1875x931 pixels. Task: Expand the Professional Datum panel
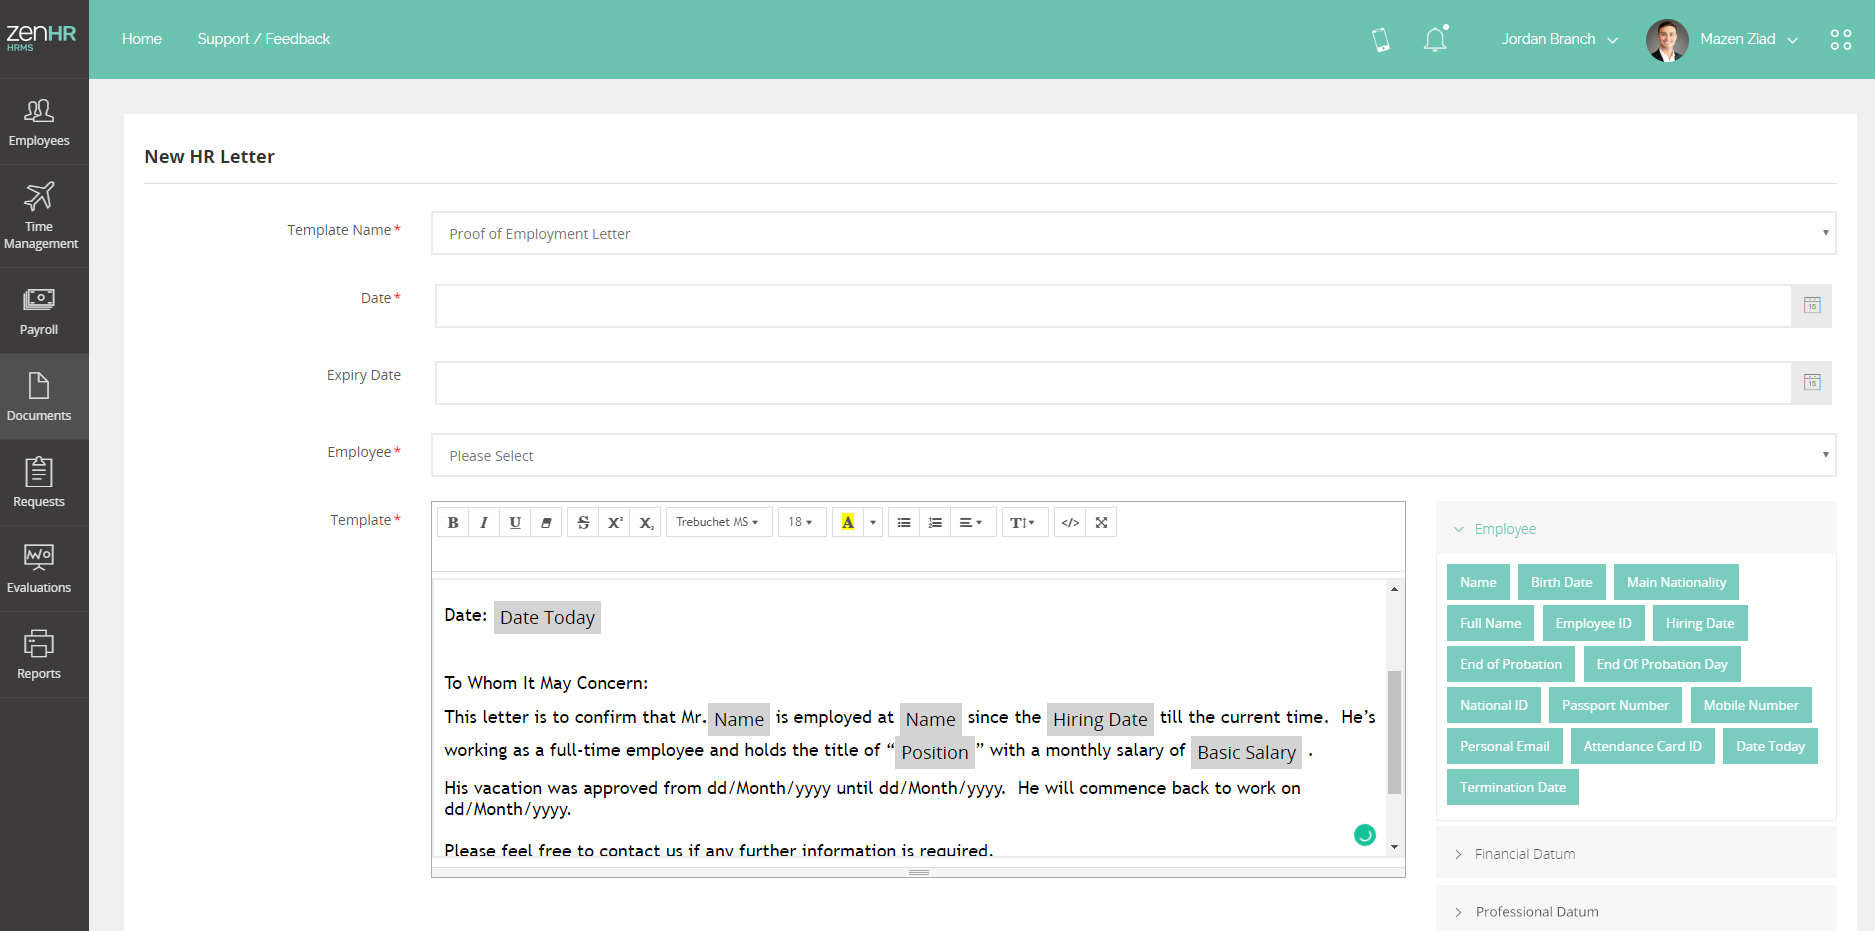[x=1636, y=911]
